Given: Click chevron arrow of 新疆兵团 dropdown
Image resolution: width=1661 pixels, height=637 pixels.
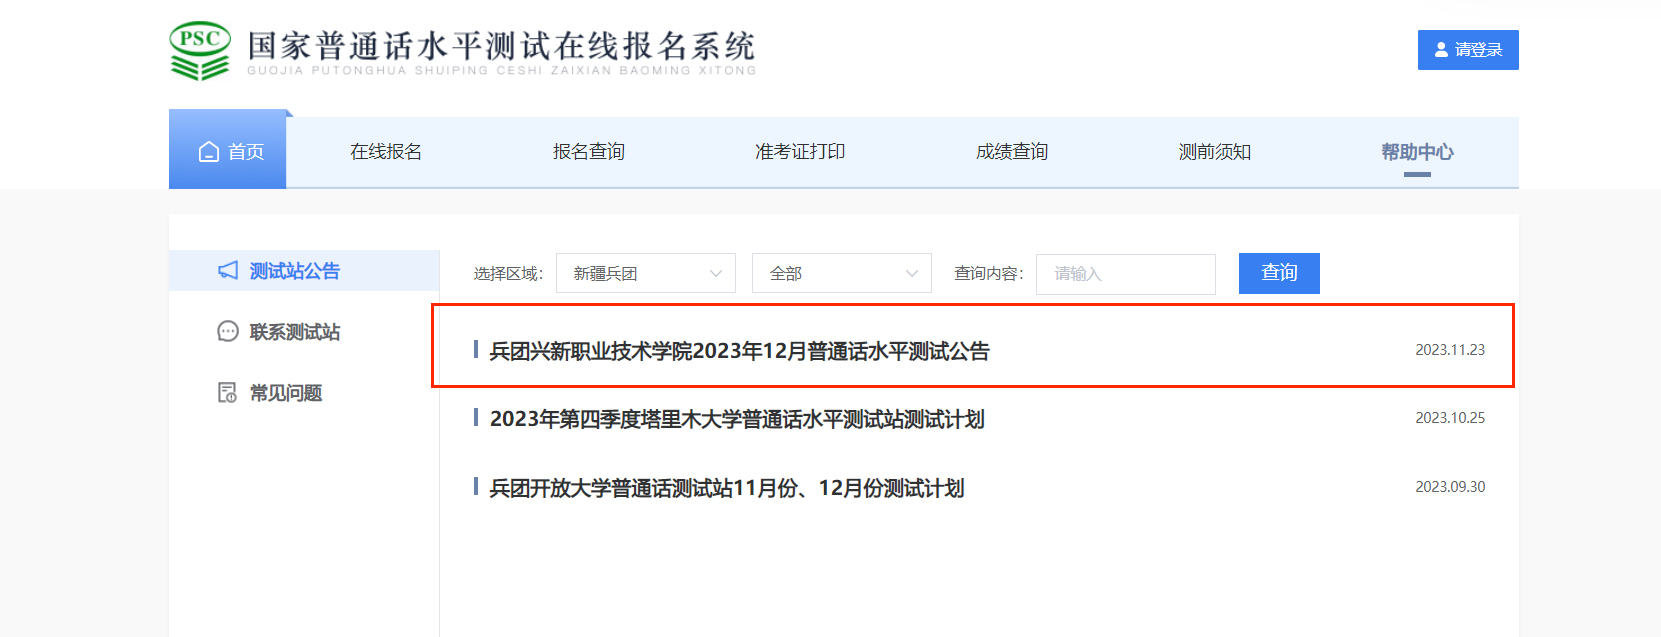Looking at the screenshot, I should click(x=715, y=274).
